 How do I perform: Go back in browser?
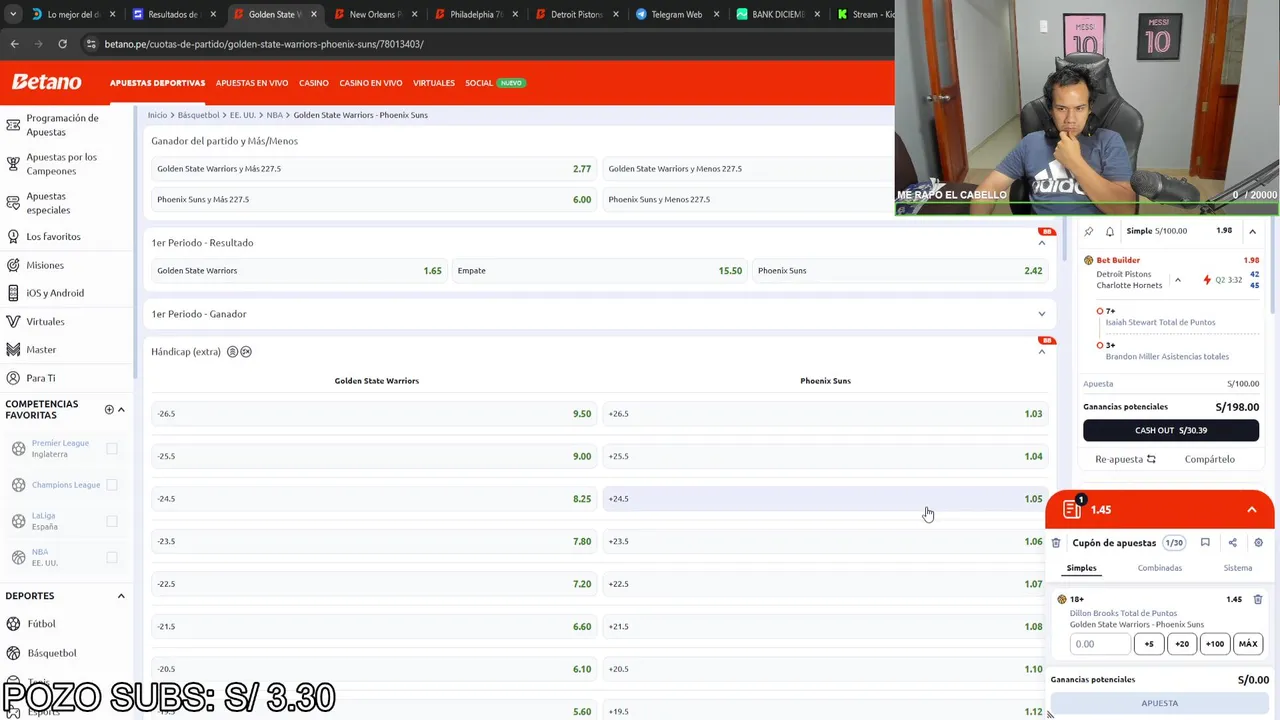point(14,44)
